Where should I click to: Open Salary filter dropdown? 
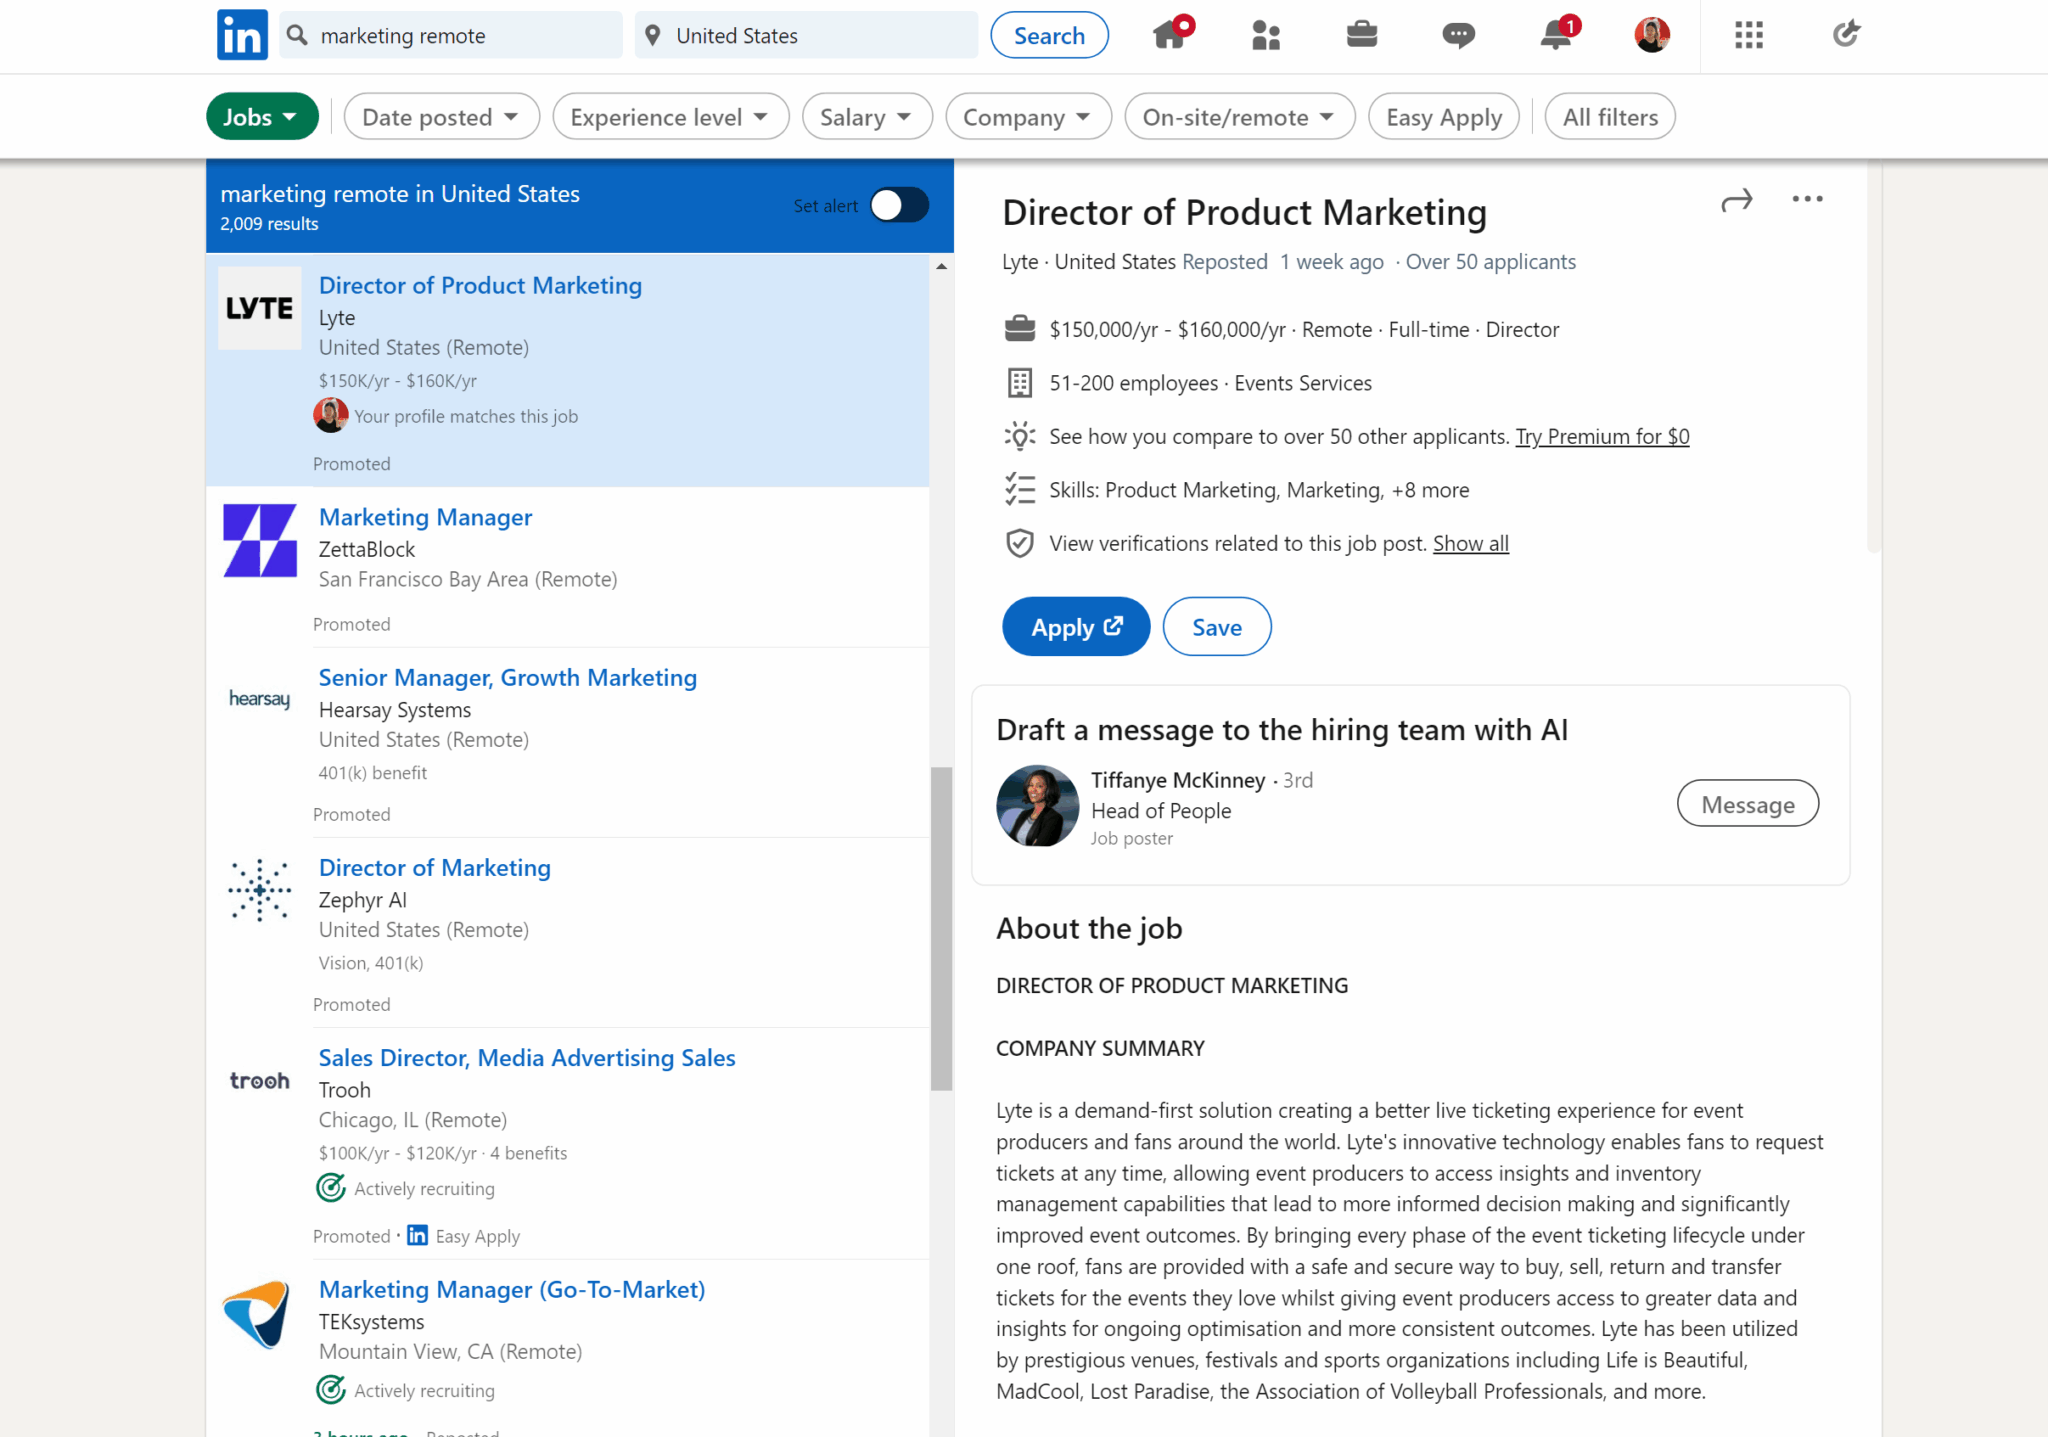coord(866,117)
